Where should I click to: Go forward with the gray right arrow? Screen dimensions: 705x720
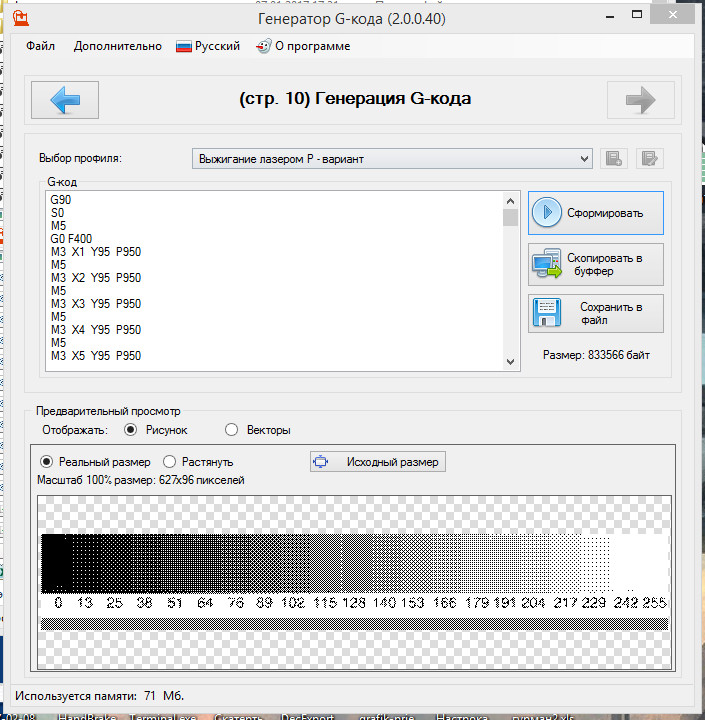[x=641, y=100]
